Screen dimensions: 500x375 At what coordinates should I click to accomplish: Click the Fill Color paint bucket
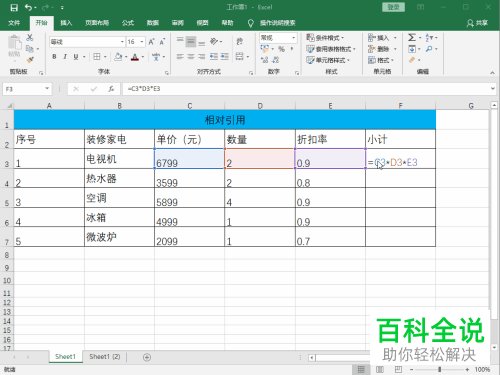point(118,57)
